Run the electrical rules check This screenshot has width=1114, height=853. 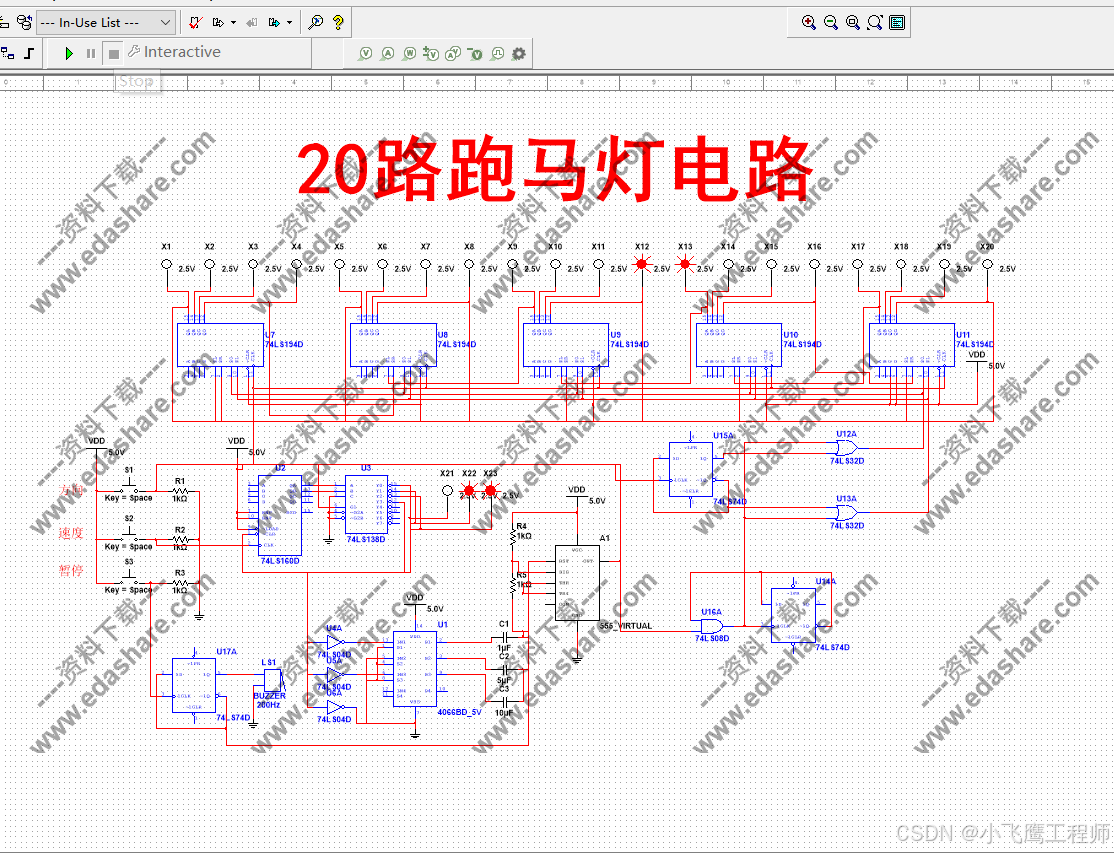click(x=195, y=23)
